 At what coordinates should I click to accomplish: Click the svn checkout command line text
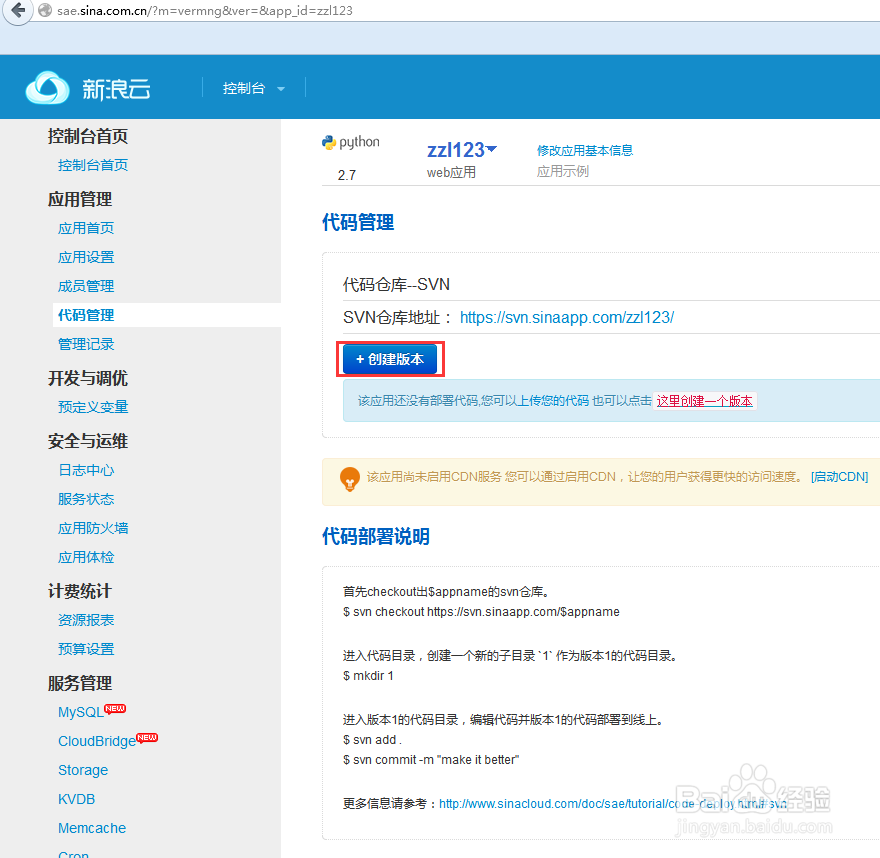(x=481, y=612)
